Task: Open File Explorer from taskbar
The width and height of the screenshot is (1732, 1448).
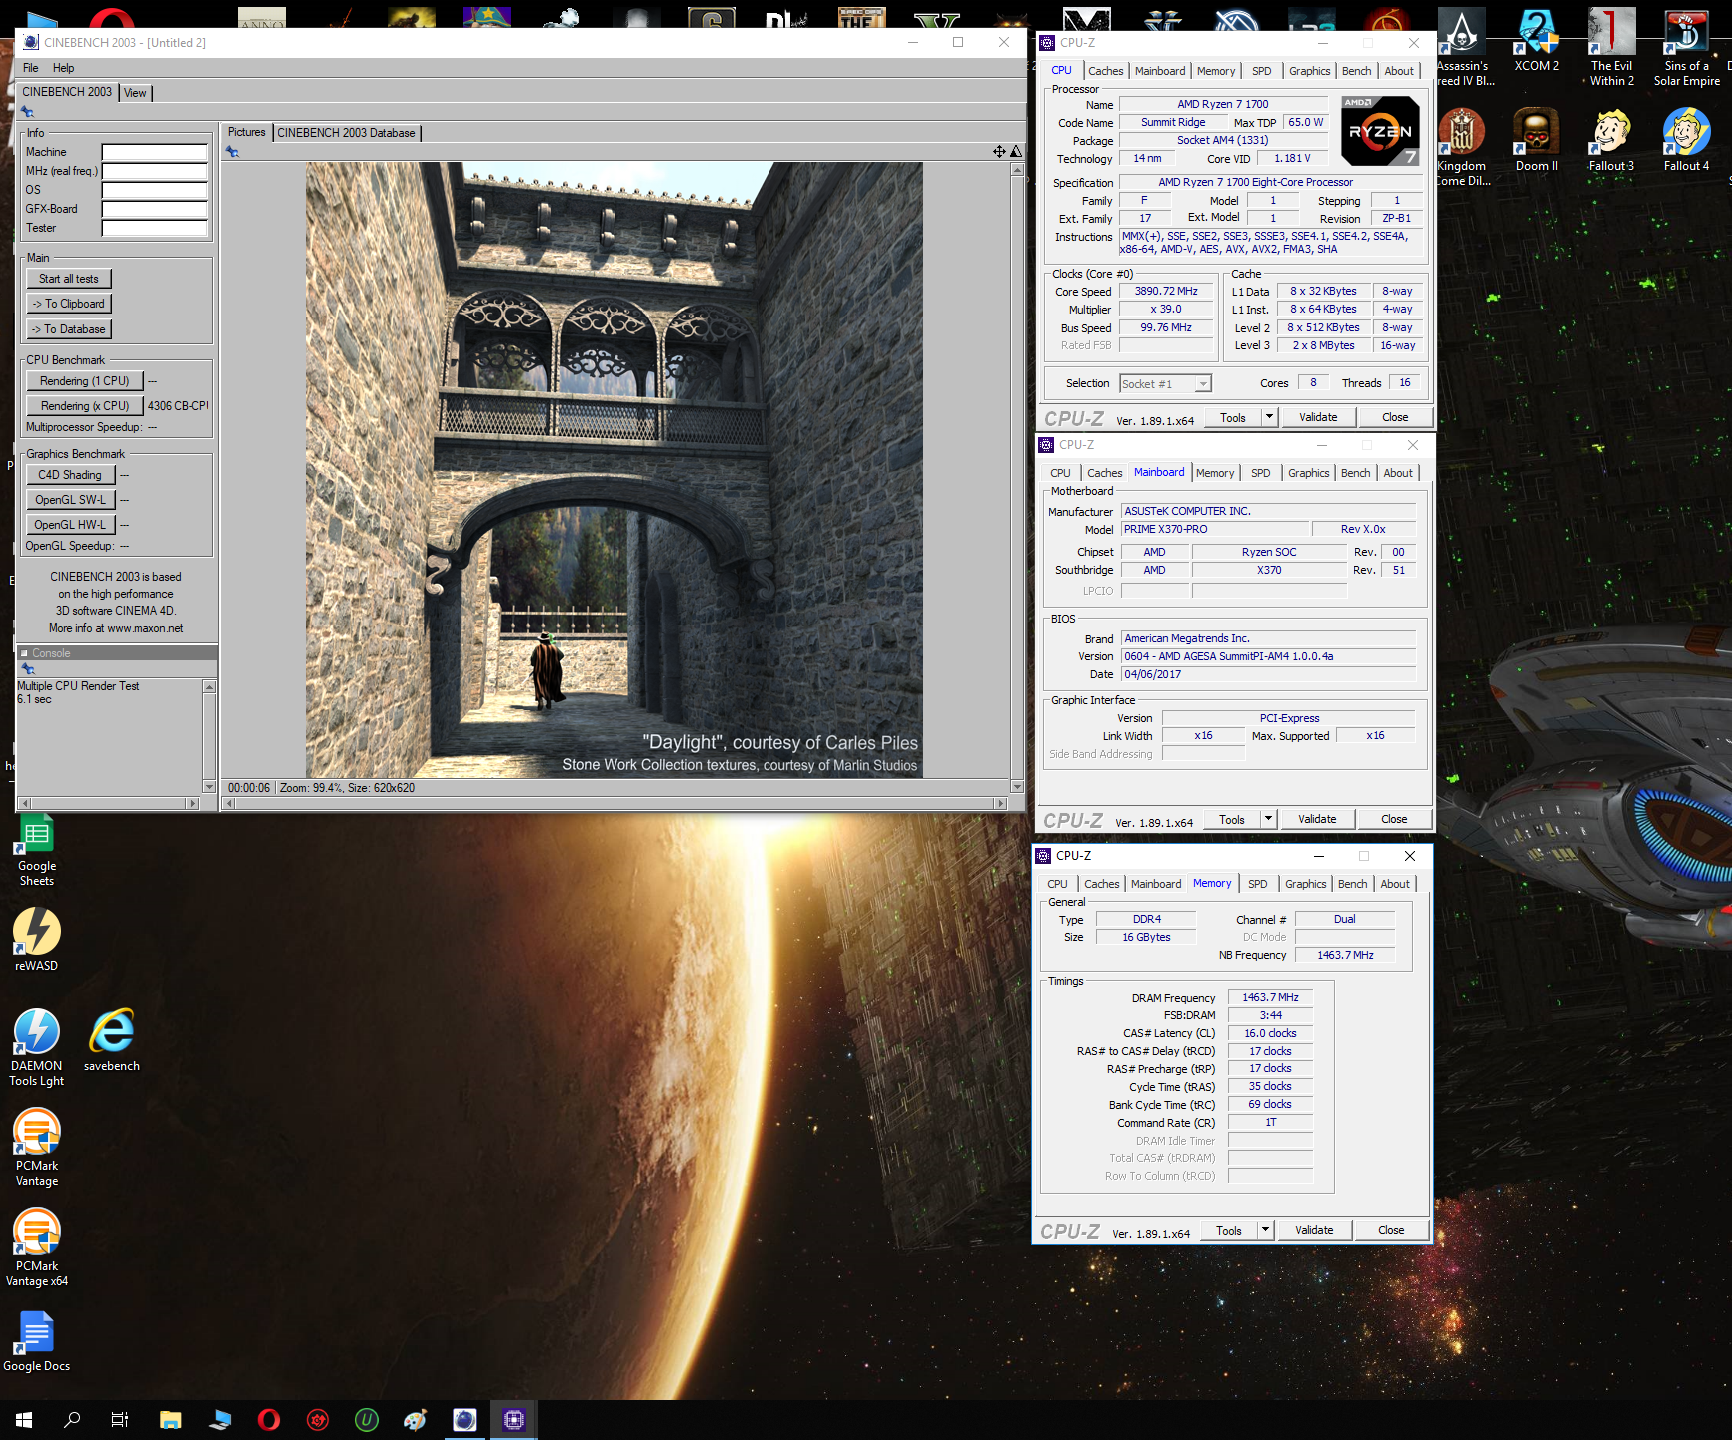Action: (171, 1419)
